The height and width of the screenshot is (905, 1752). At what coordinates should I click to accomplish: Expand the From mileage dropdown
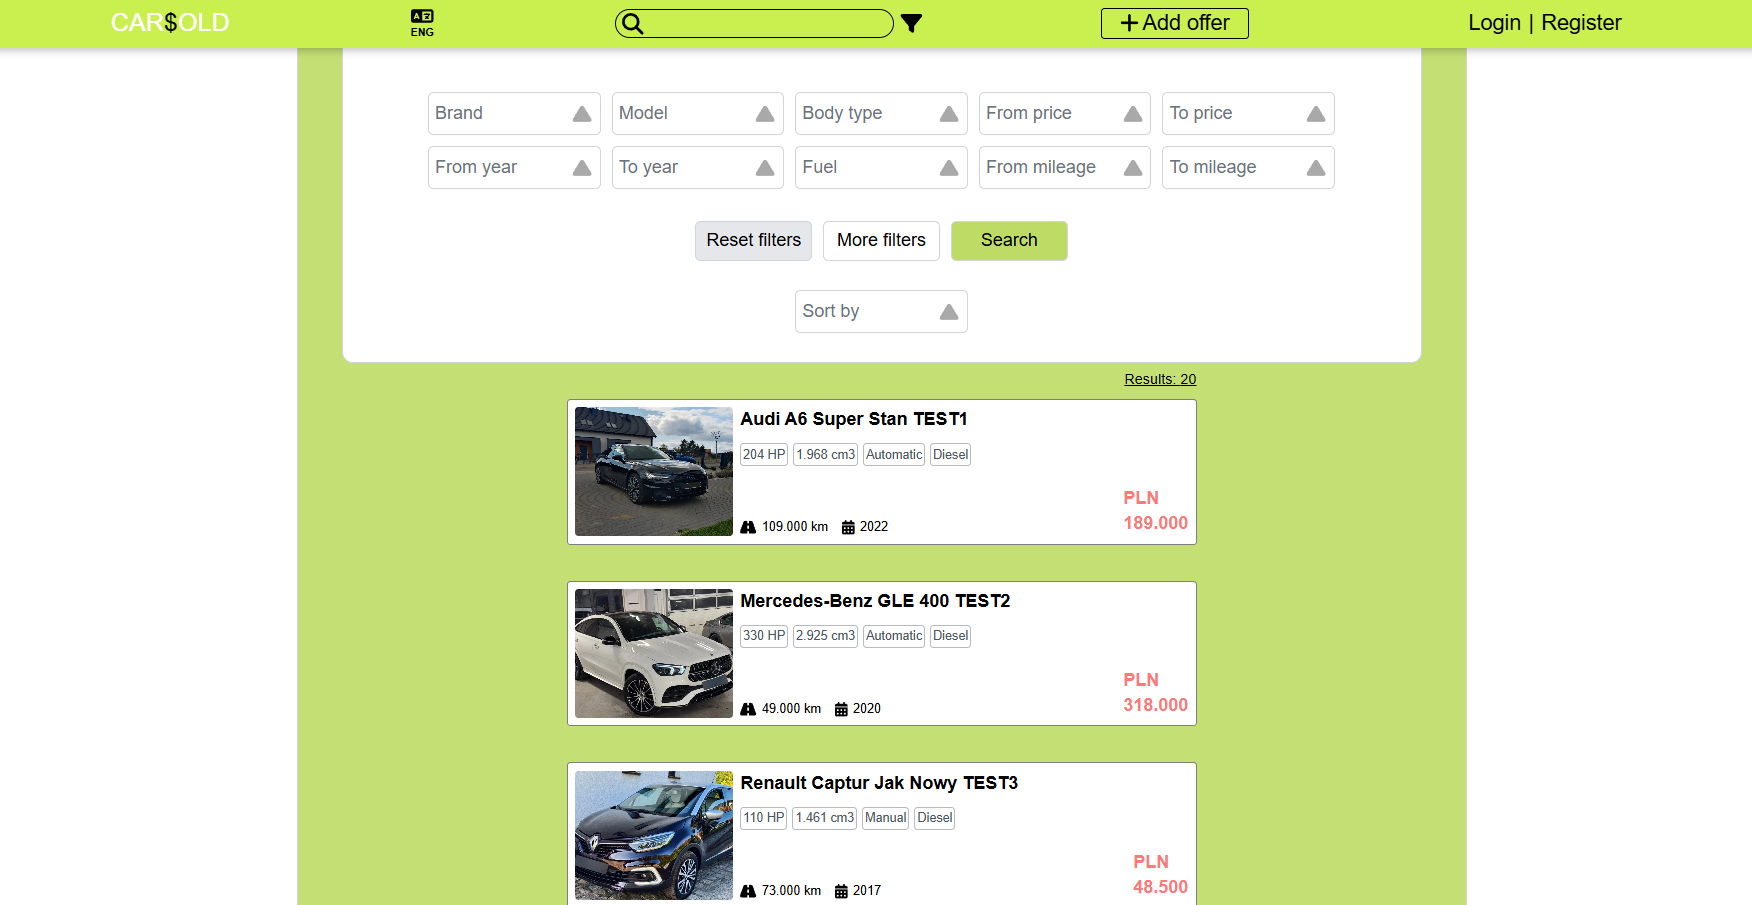tap(1064, 167)
